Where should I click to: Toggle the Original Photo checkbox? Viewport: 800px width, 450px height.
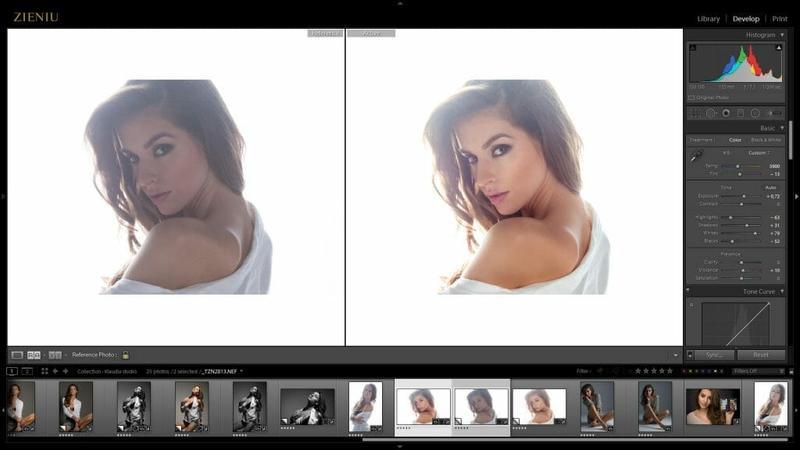[692, 97]
